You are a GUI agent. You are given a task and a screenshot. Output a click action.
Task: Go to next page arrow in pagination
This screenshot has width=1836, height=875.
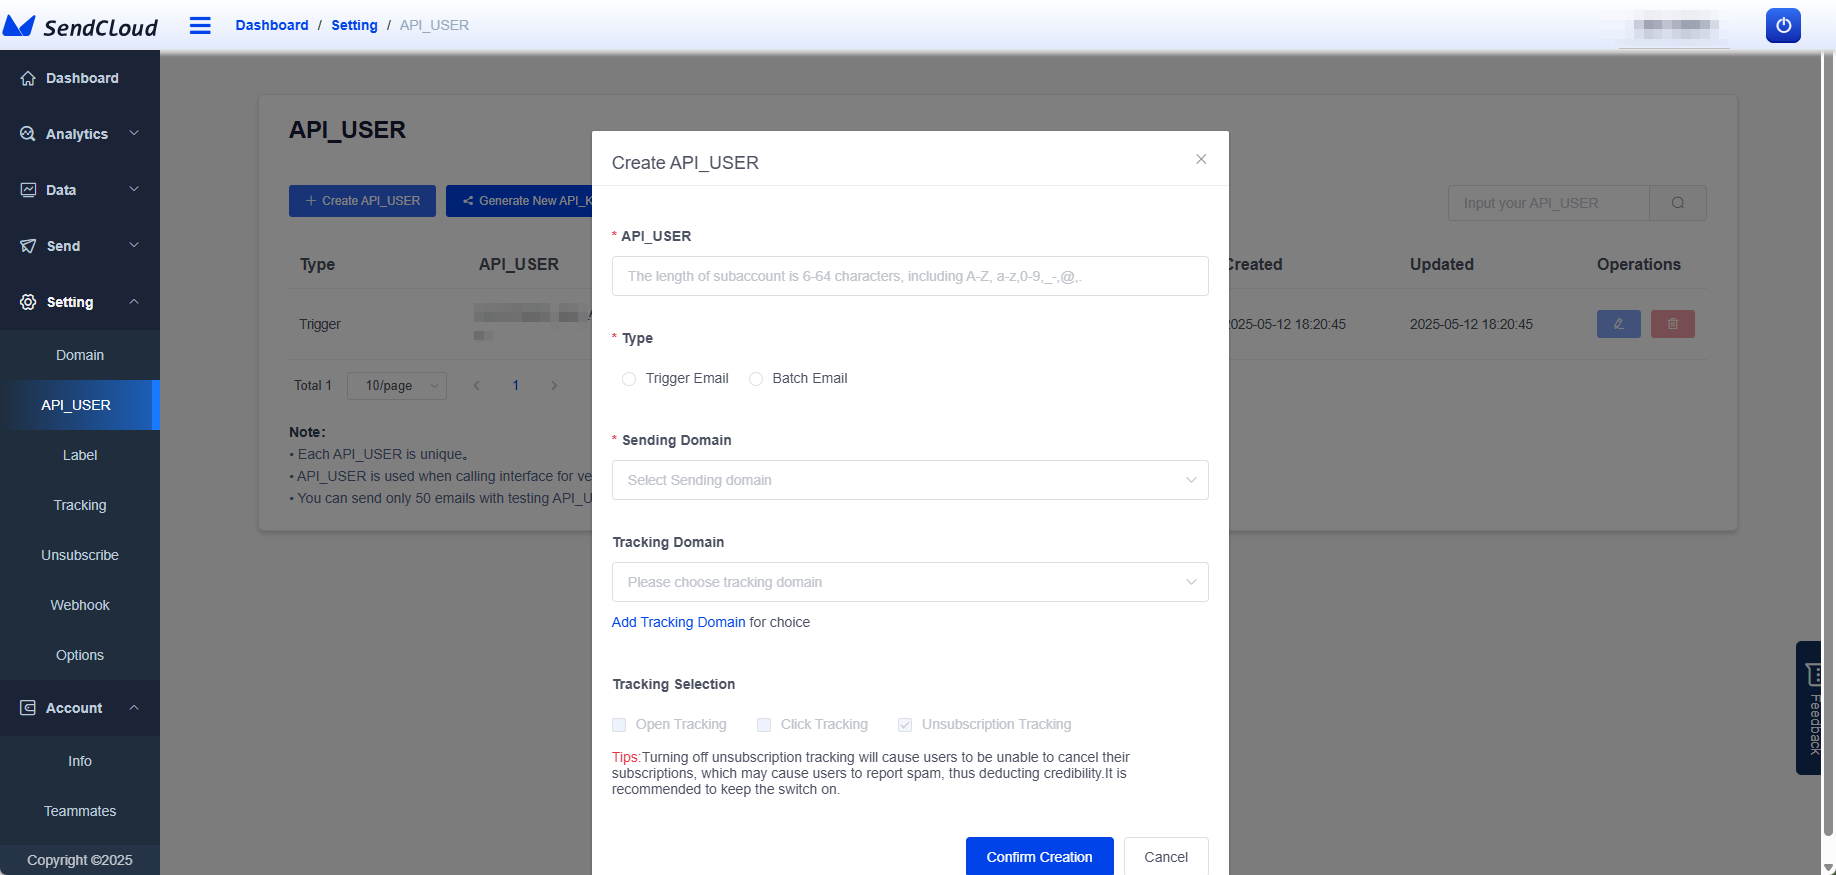[x=554, y=386]
